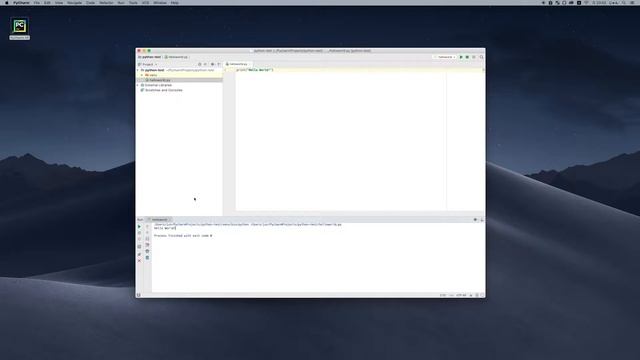The image size is (640, 360).
Task: Click scroll to end icon in Run panel
Action: 147,245
